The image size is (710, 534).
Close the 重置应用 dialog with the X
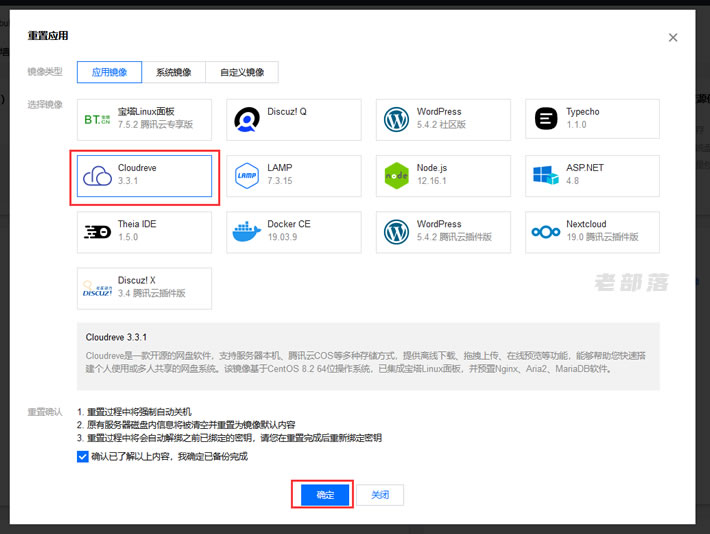point(673,38)
